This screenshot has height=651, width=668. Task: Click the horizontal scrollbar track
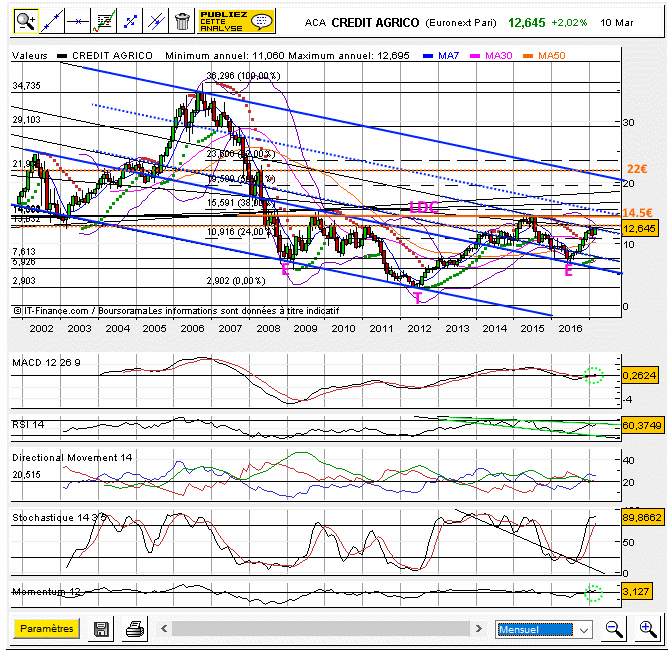point(321,628)
